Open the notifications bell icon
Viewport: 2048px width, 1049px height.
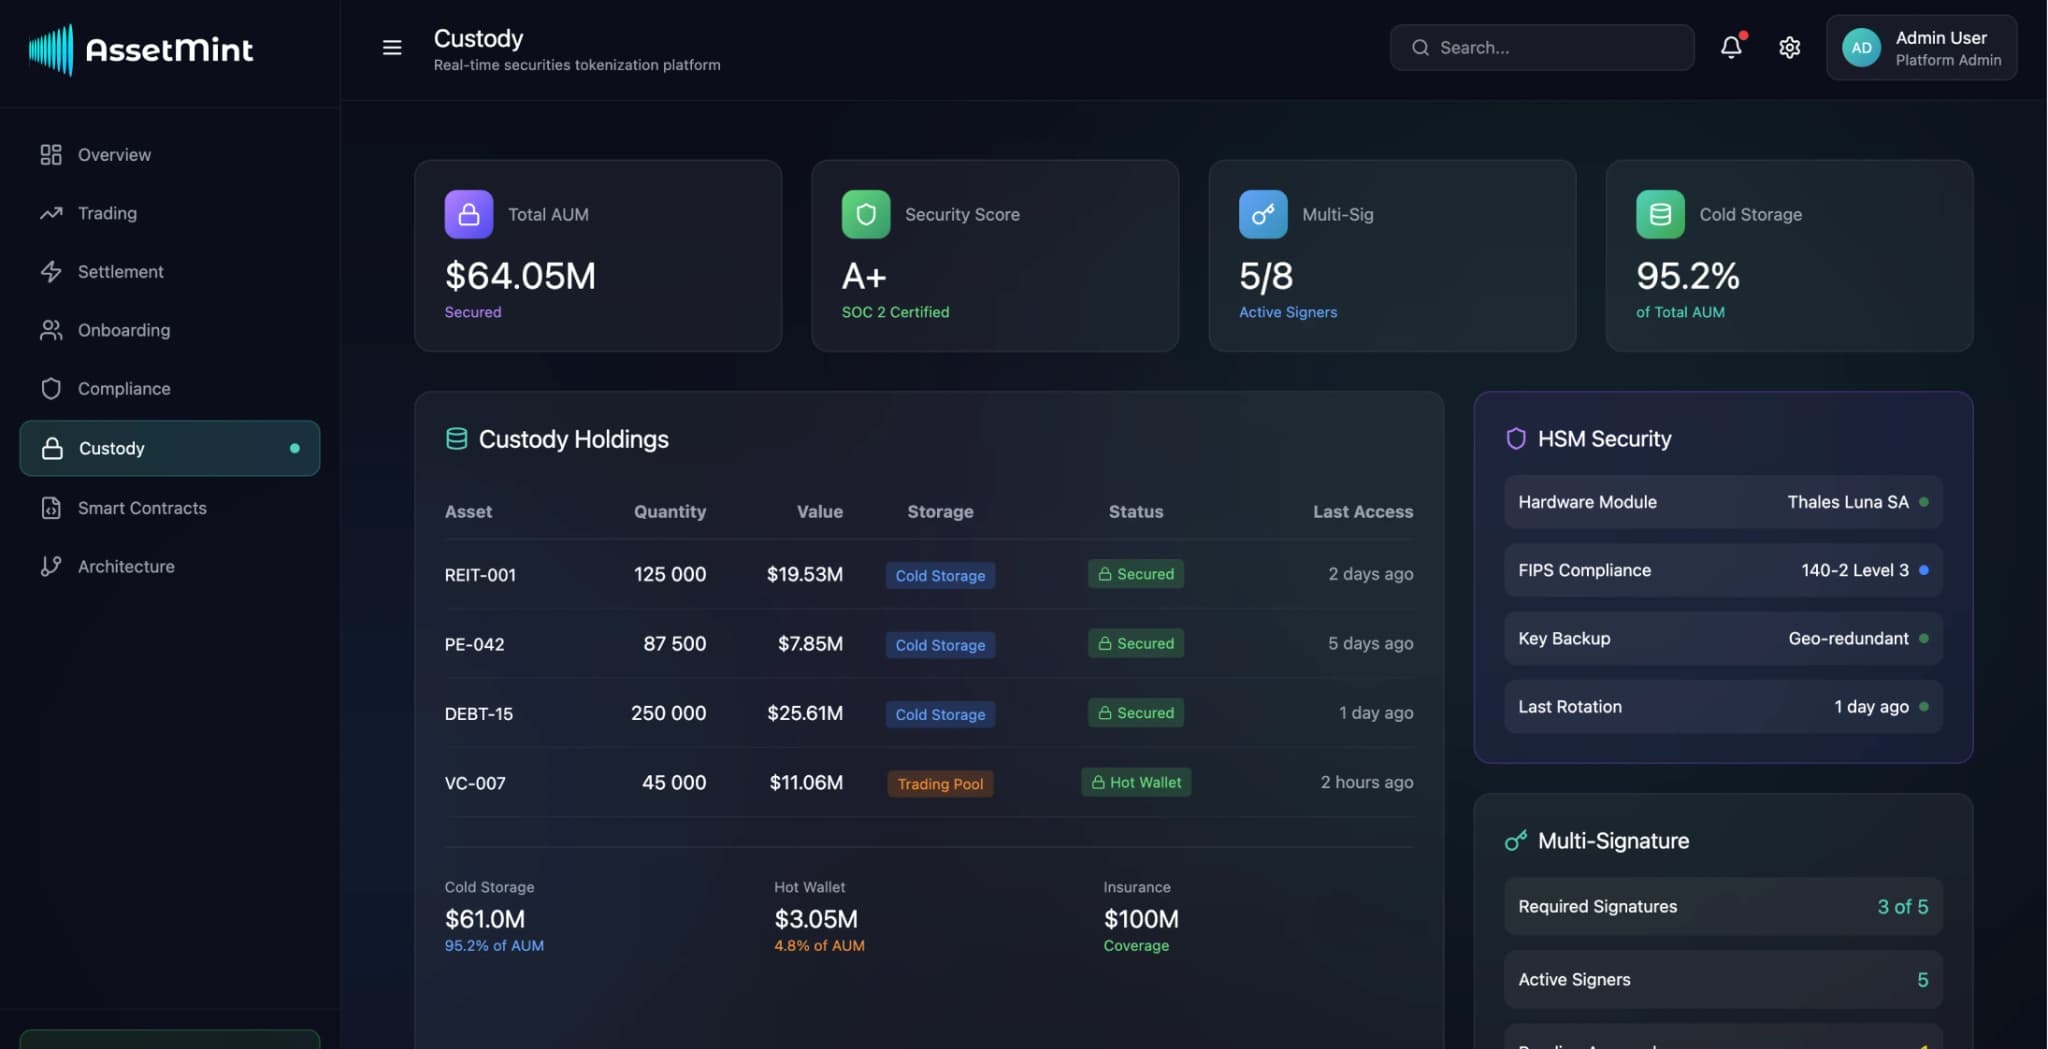[x=1731, y=47]
